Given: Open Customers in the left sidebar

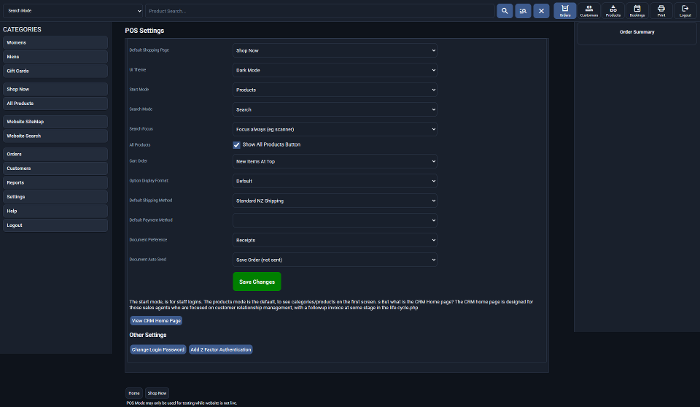Looking at the screenshot, I should [55, 168].
